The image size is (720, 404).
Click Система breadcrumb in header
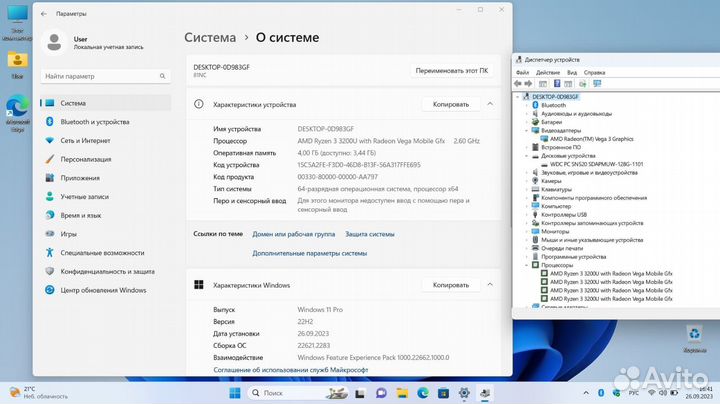click(210, 38)
